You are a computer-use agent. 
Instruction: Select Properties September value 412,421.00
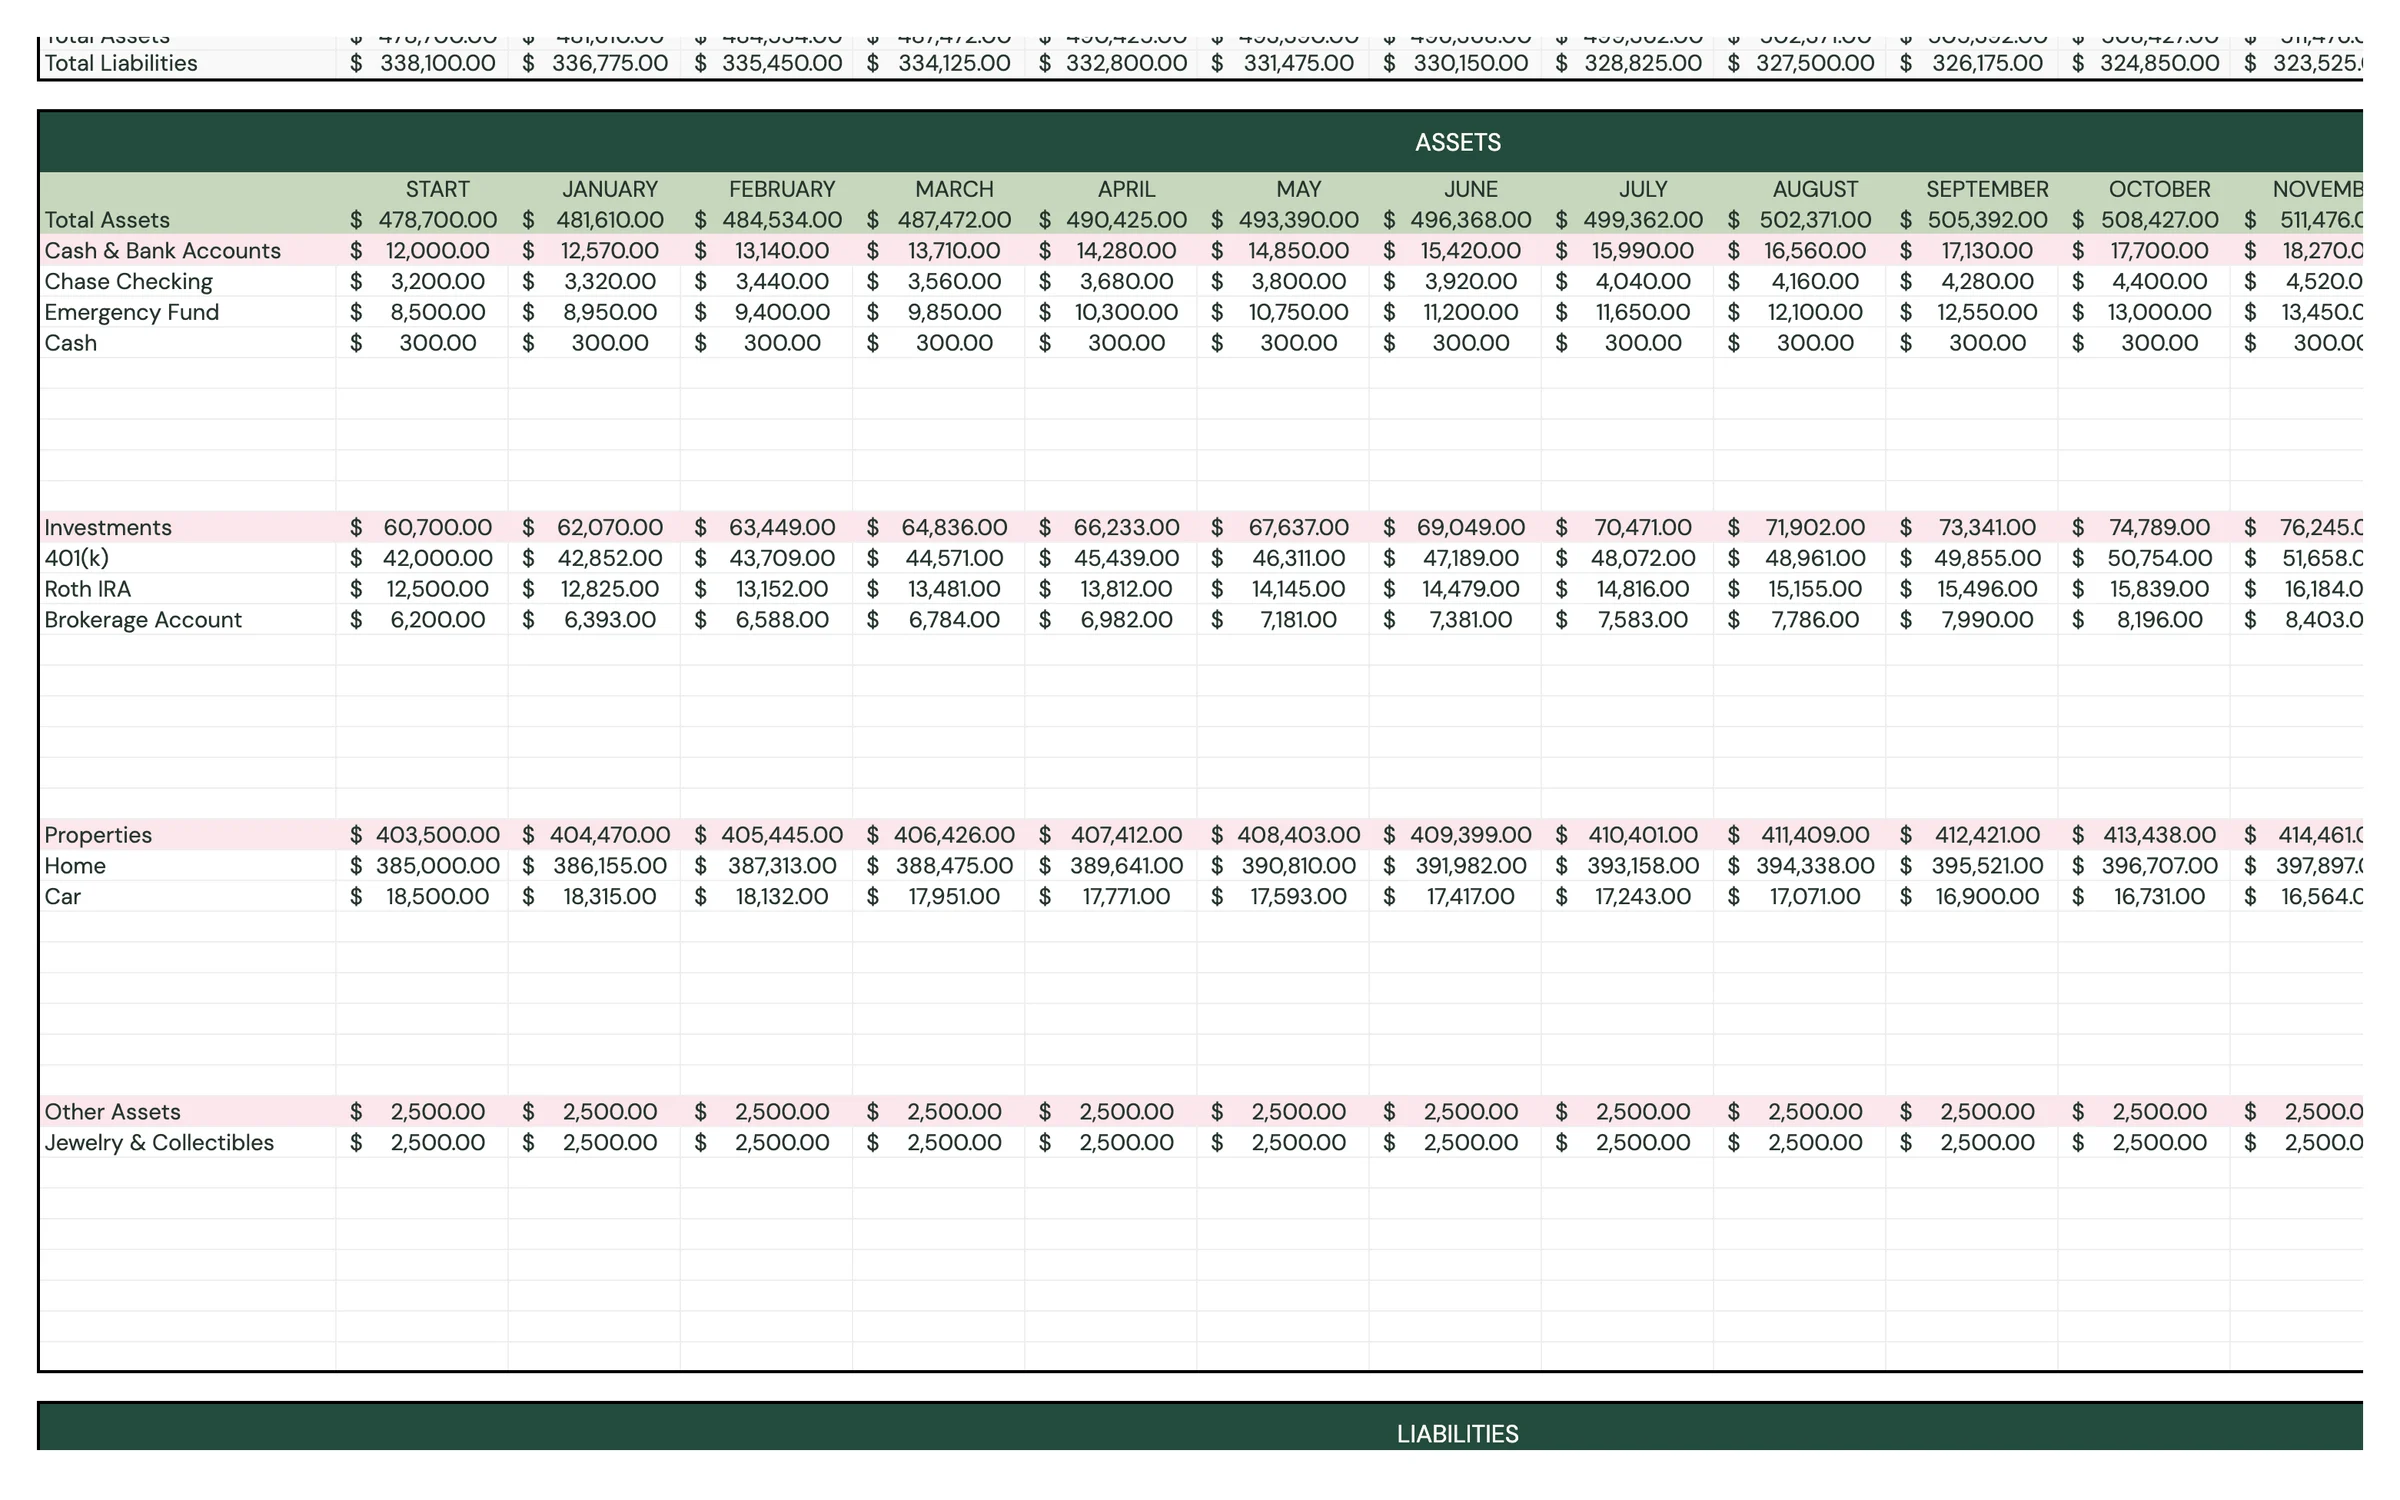click(1987, 835)
